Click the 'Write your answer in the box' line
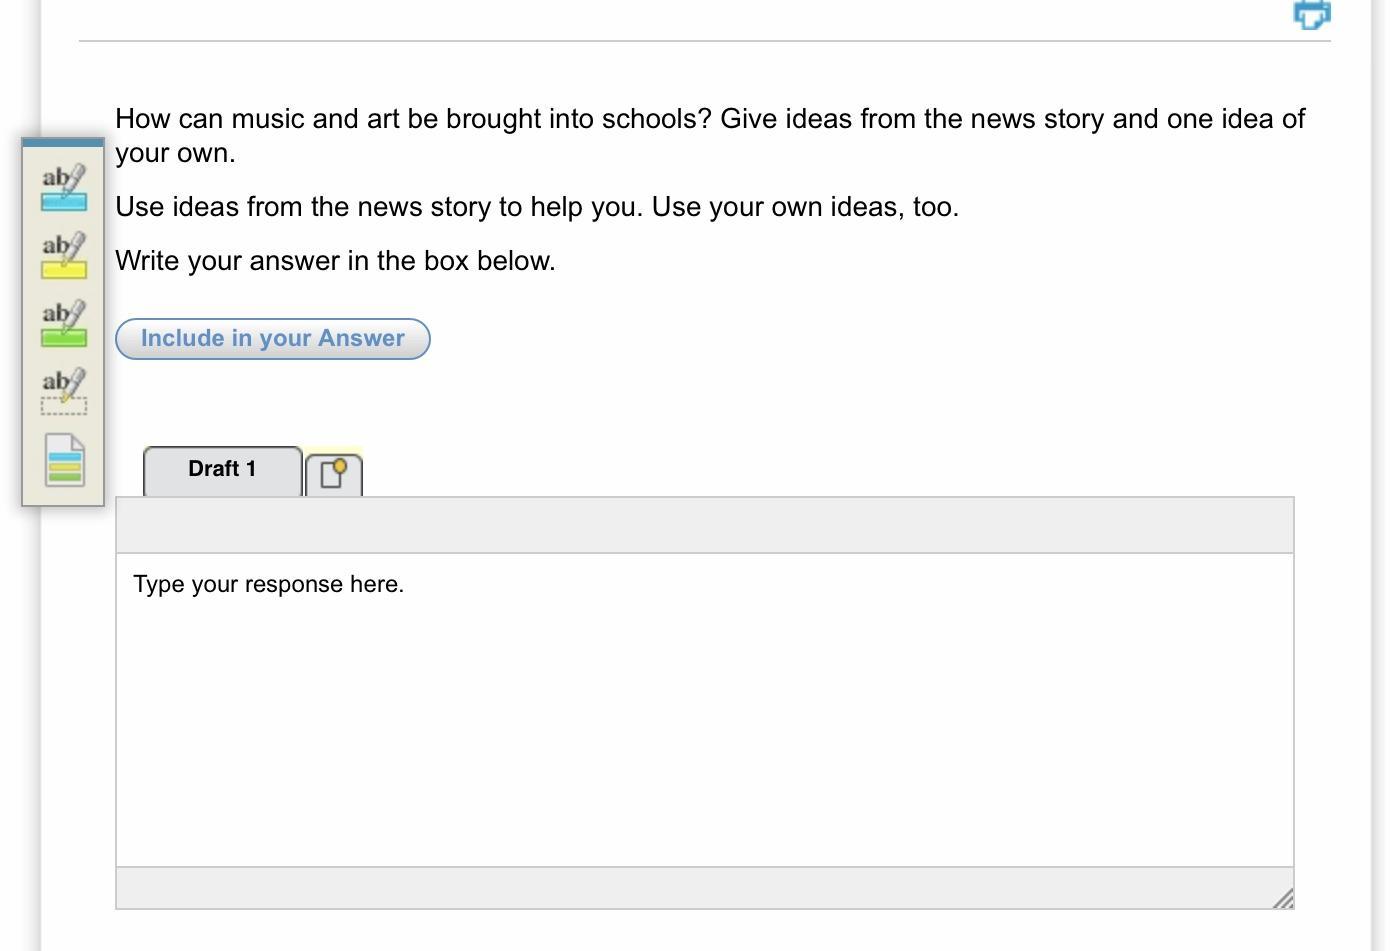 (335, 261)
